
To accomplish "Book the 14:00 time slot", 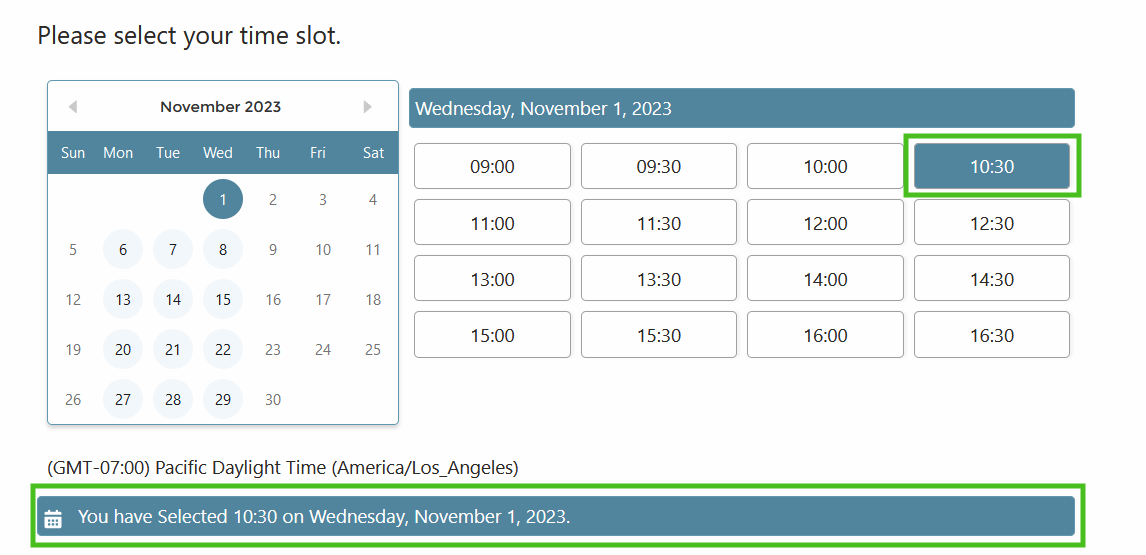I will click(825, 279).
